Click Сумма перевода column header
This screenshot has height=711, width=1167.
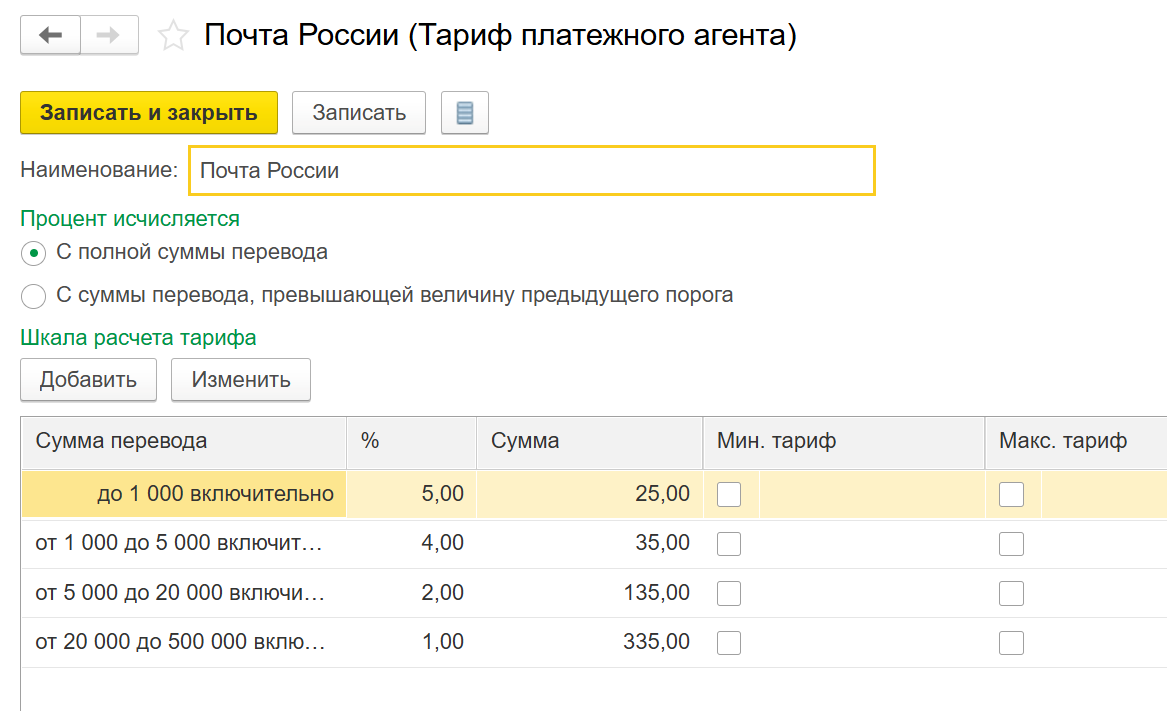(184, 441)
